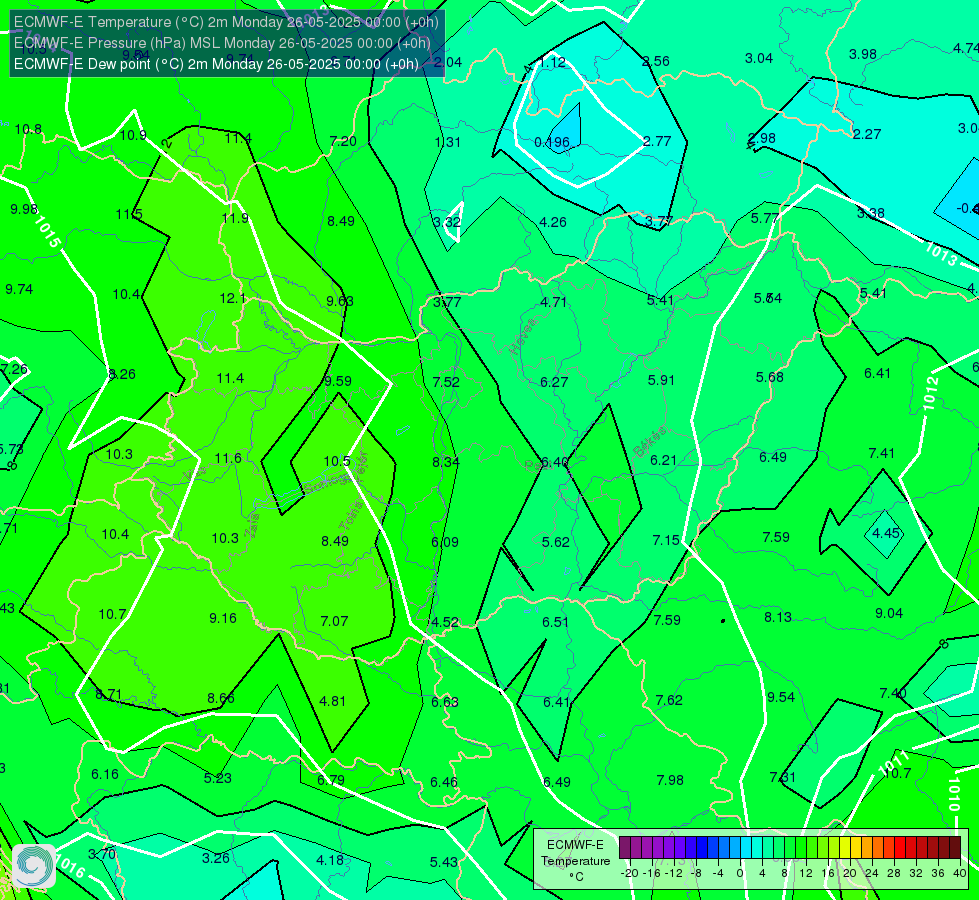Click the 4.52 temperature value
This screenshot has height=900, width=979.
(x=445, y=623)
